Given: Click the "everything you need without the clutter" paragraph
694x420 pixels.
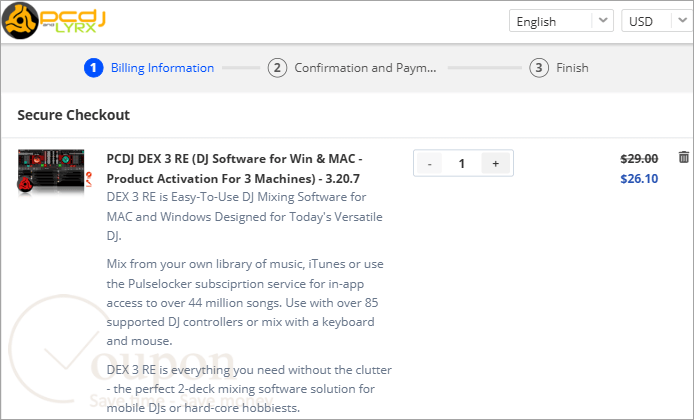Looking at the screenshot, I should click(249, 389).
